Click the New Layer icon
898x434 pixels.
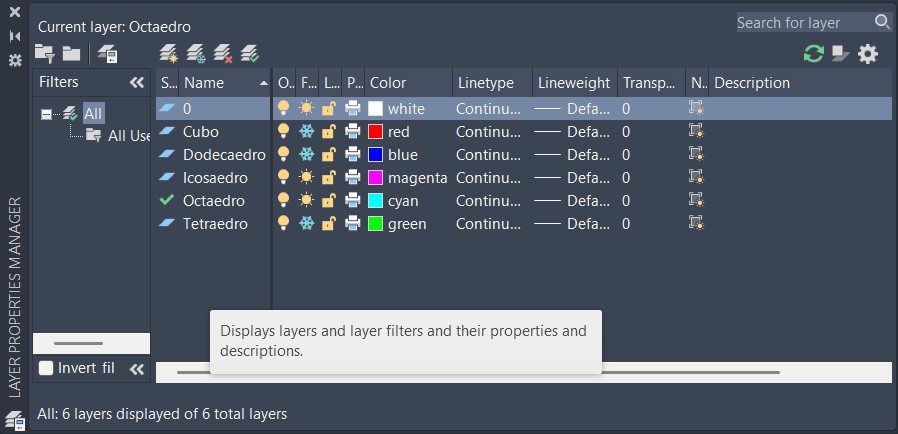click(169, 53)
